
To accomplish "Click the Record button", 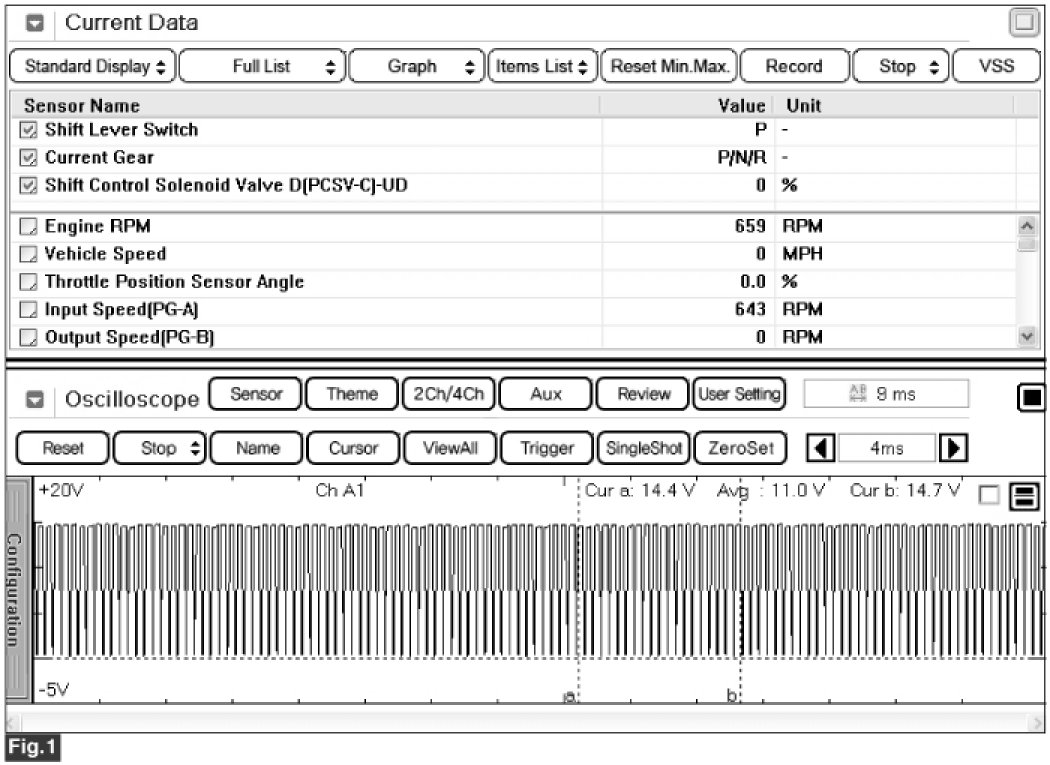I will [x=793, y=67].
